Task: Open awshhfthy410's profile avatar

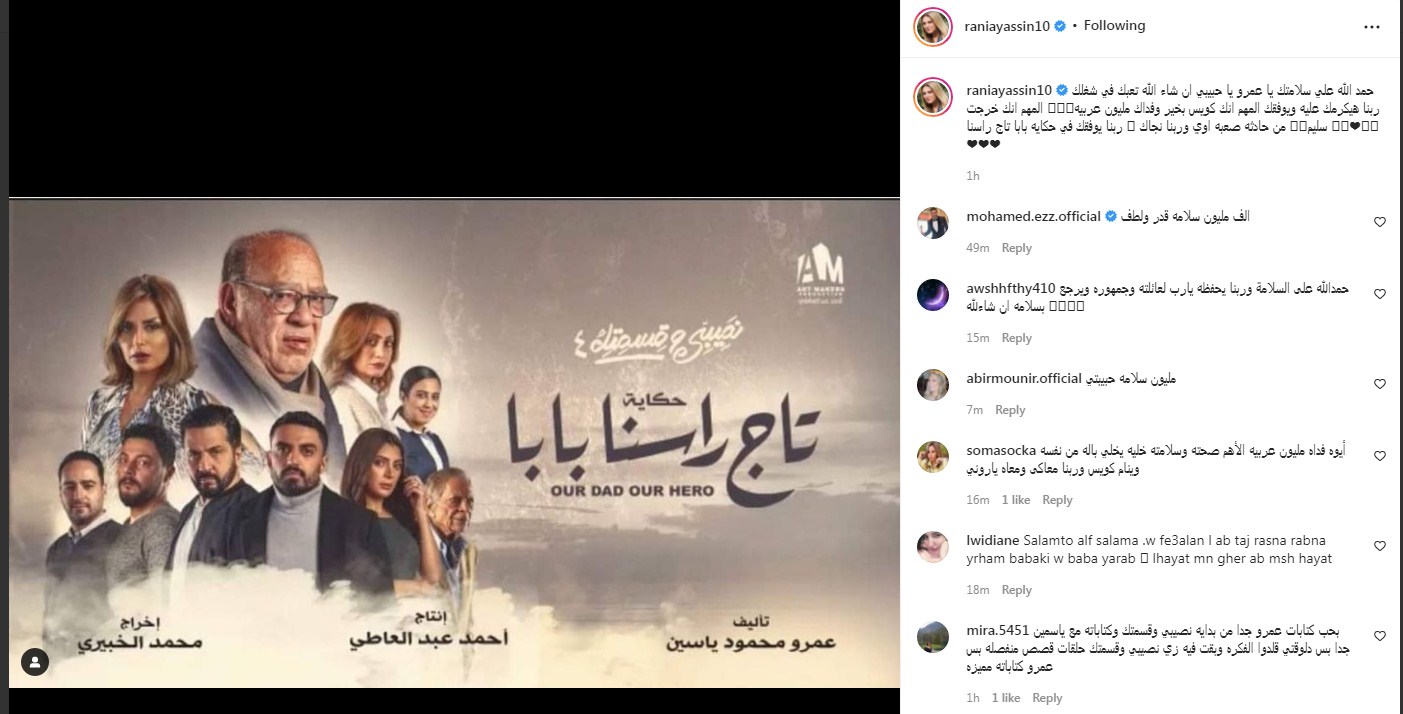Action: tap(932, 295)
